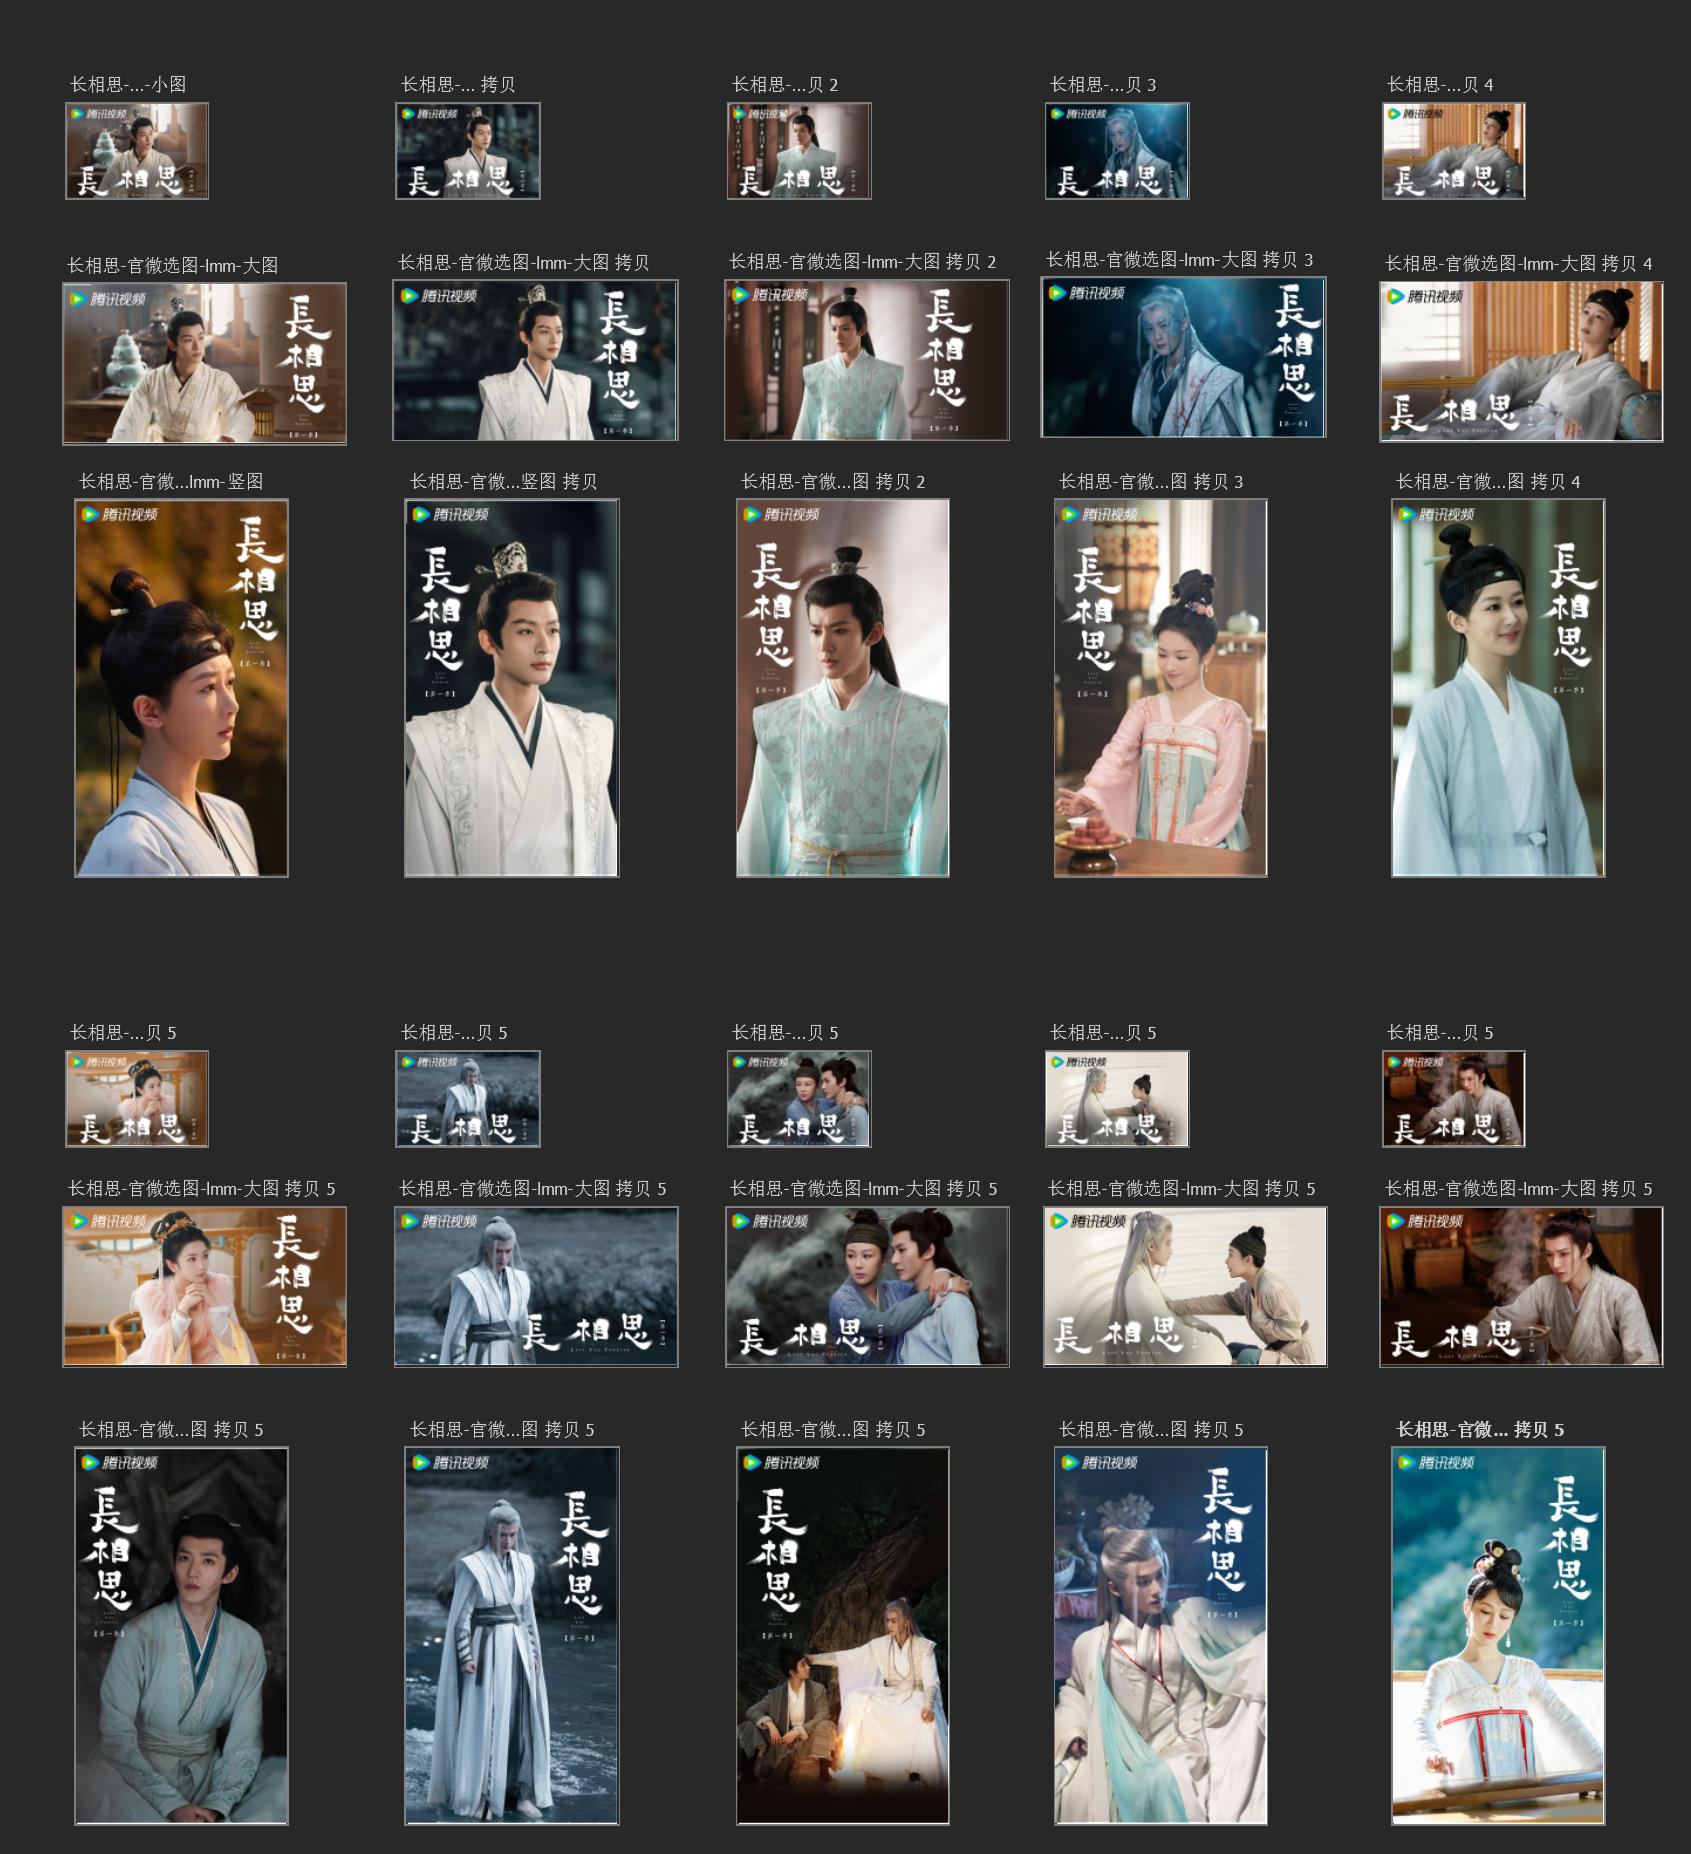The height and width of the screenshot is (1854, 1691).
Task: Select the artboard label '长相思-... 拷贝'
Action: click(x=458, y=85)
